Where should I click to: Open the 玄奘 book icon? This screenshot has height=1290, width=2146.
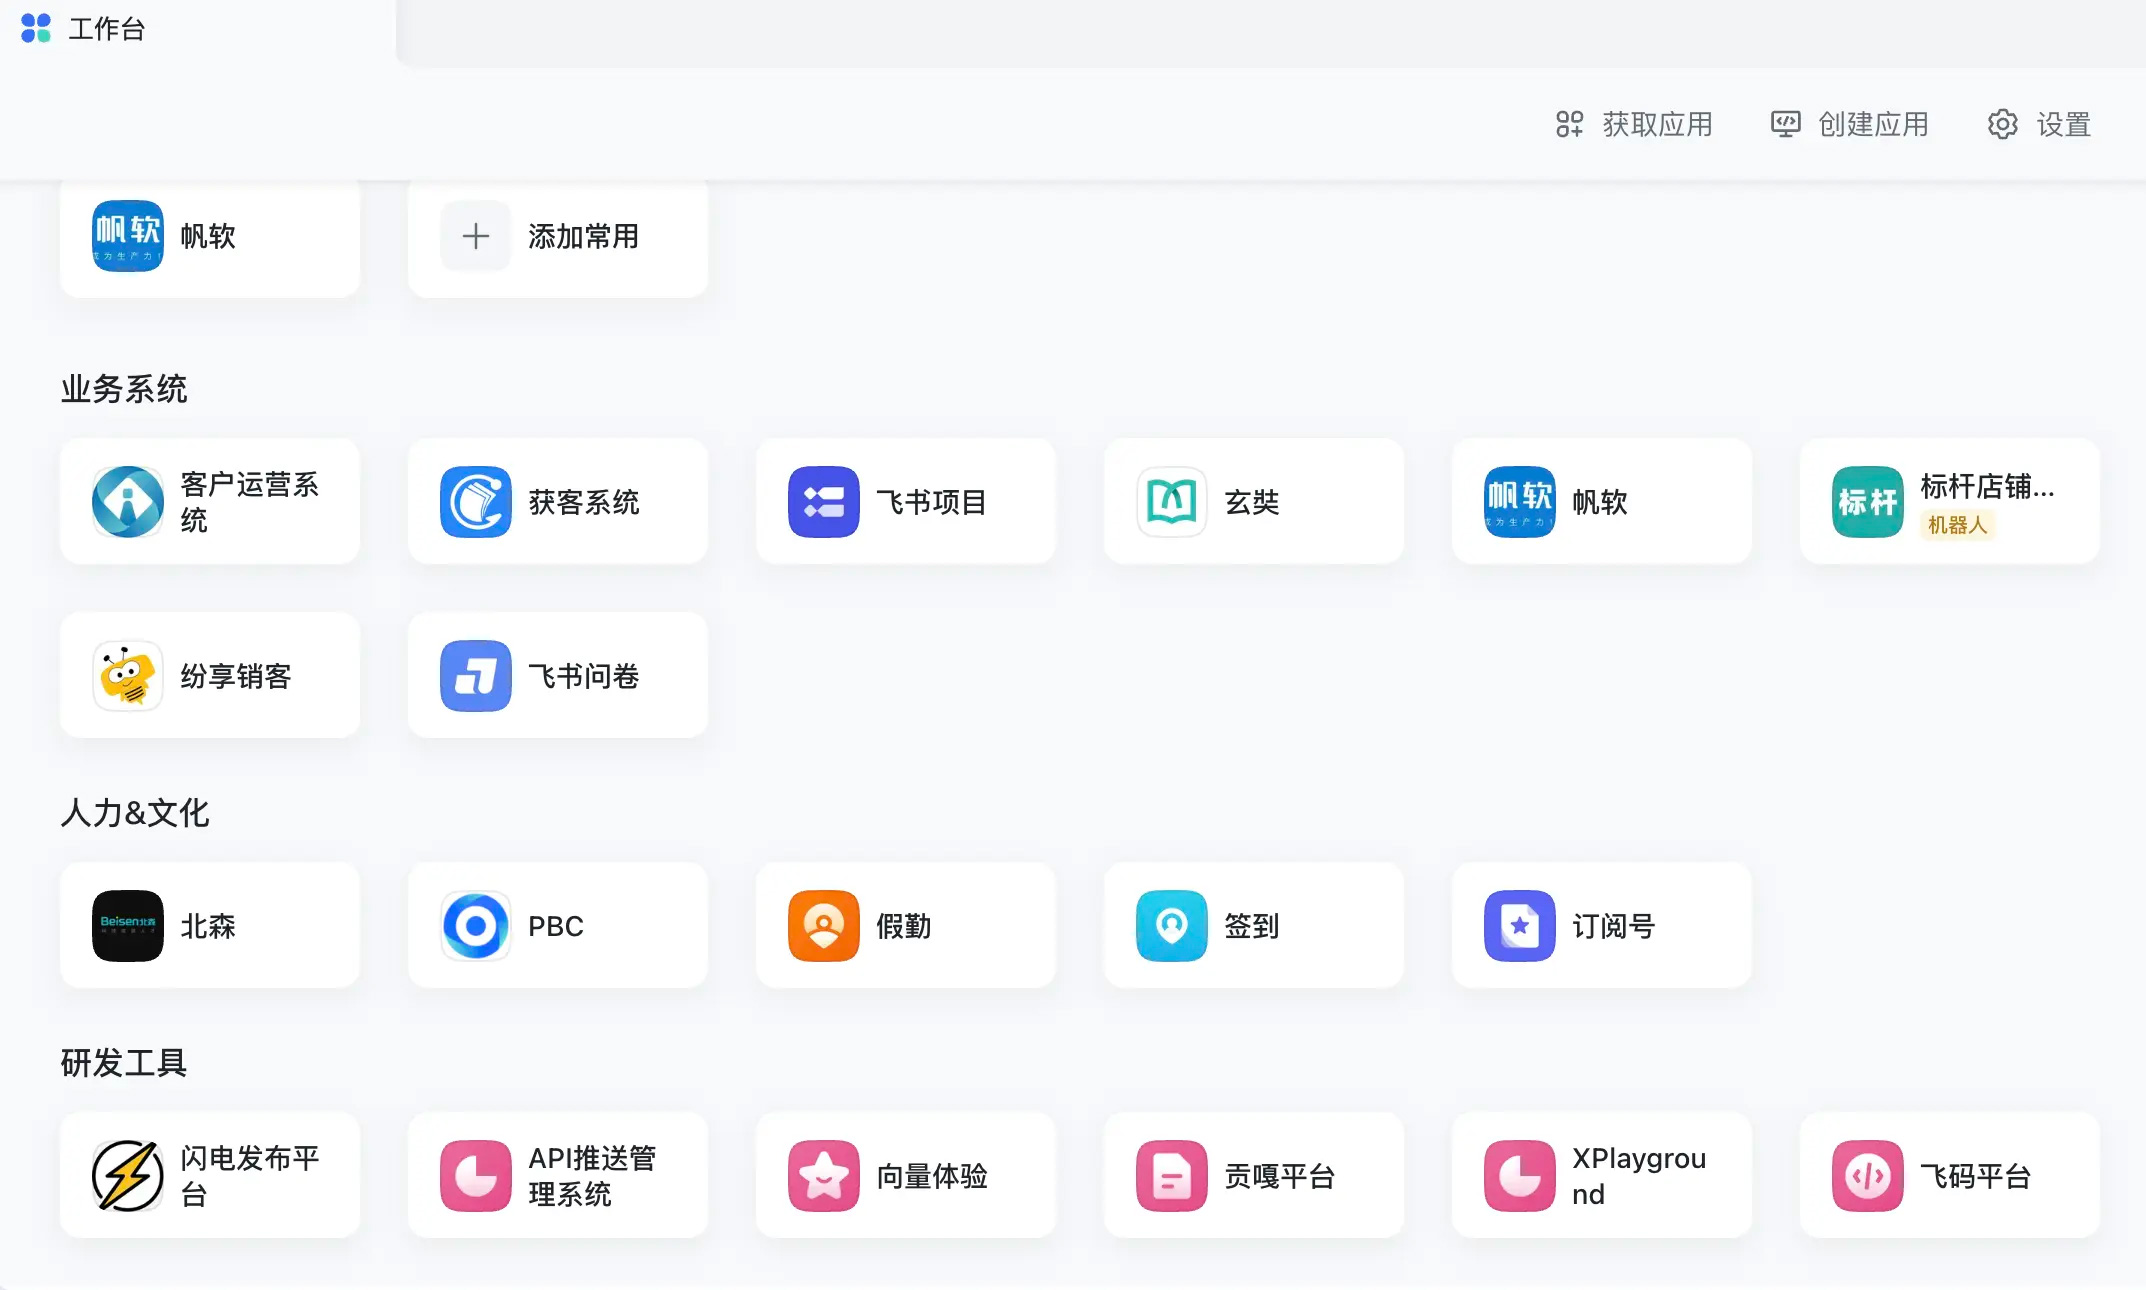1172,502
